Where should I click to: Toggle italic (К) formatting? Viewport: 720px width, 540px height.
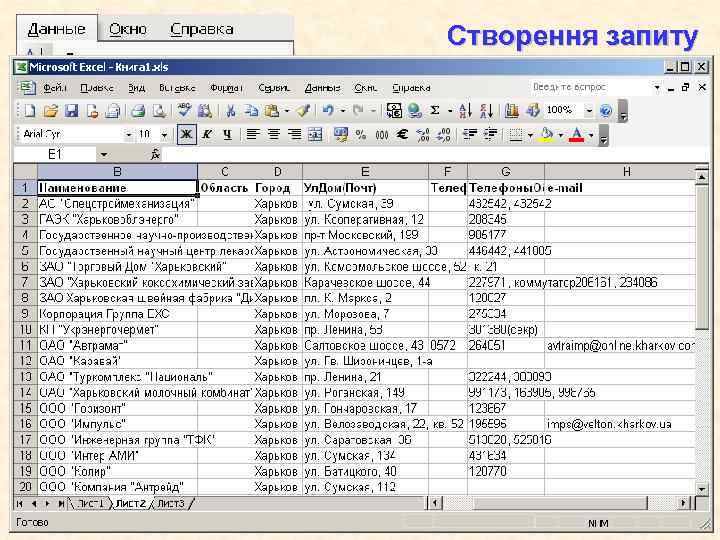click(207, 135)
